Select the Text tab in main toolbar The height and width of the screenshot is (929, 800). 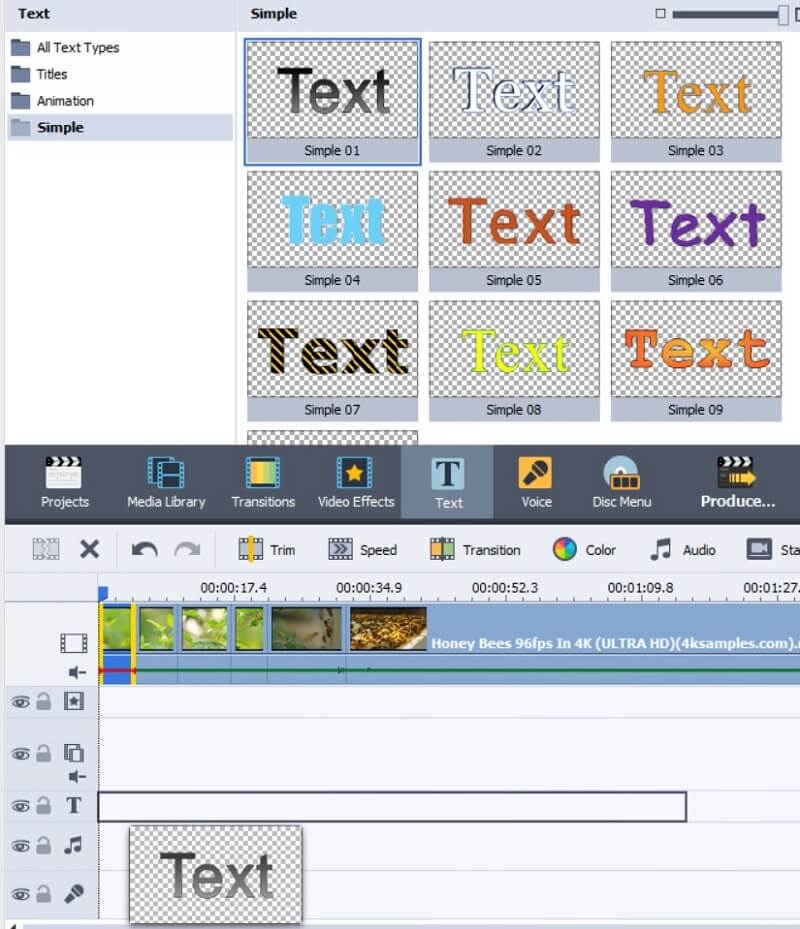(x=448, y=483)
